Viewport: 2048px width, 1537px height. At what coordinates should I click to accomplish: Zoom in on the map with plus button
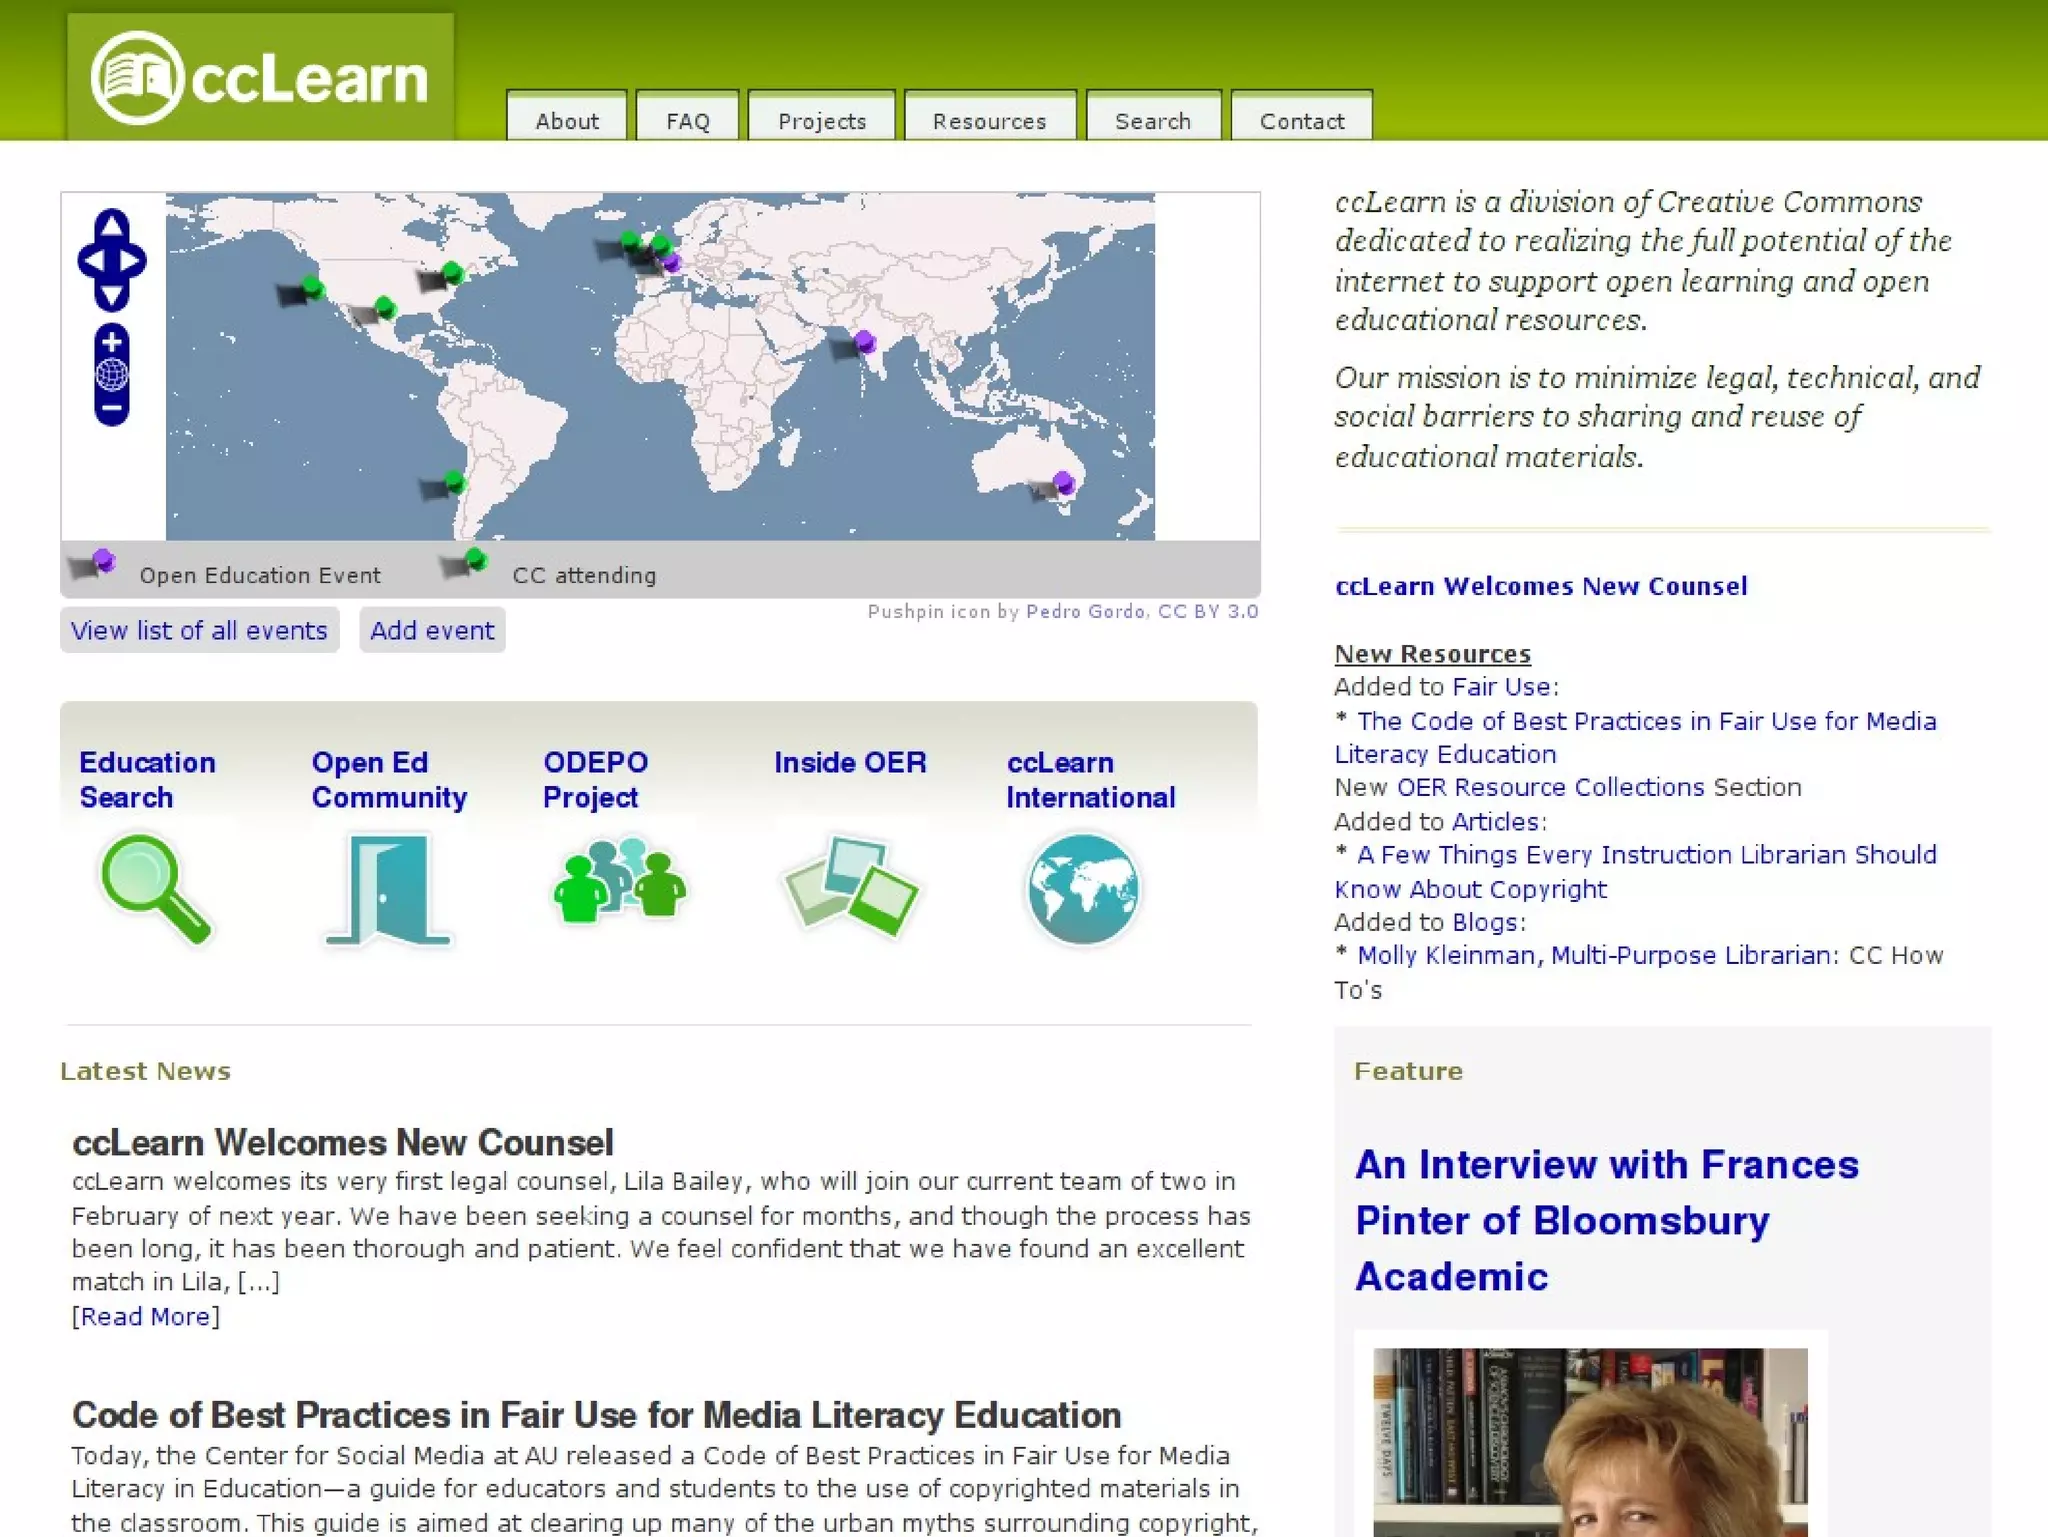112,342
